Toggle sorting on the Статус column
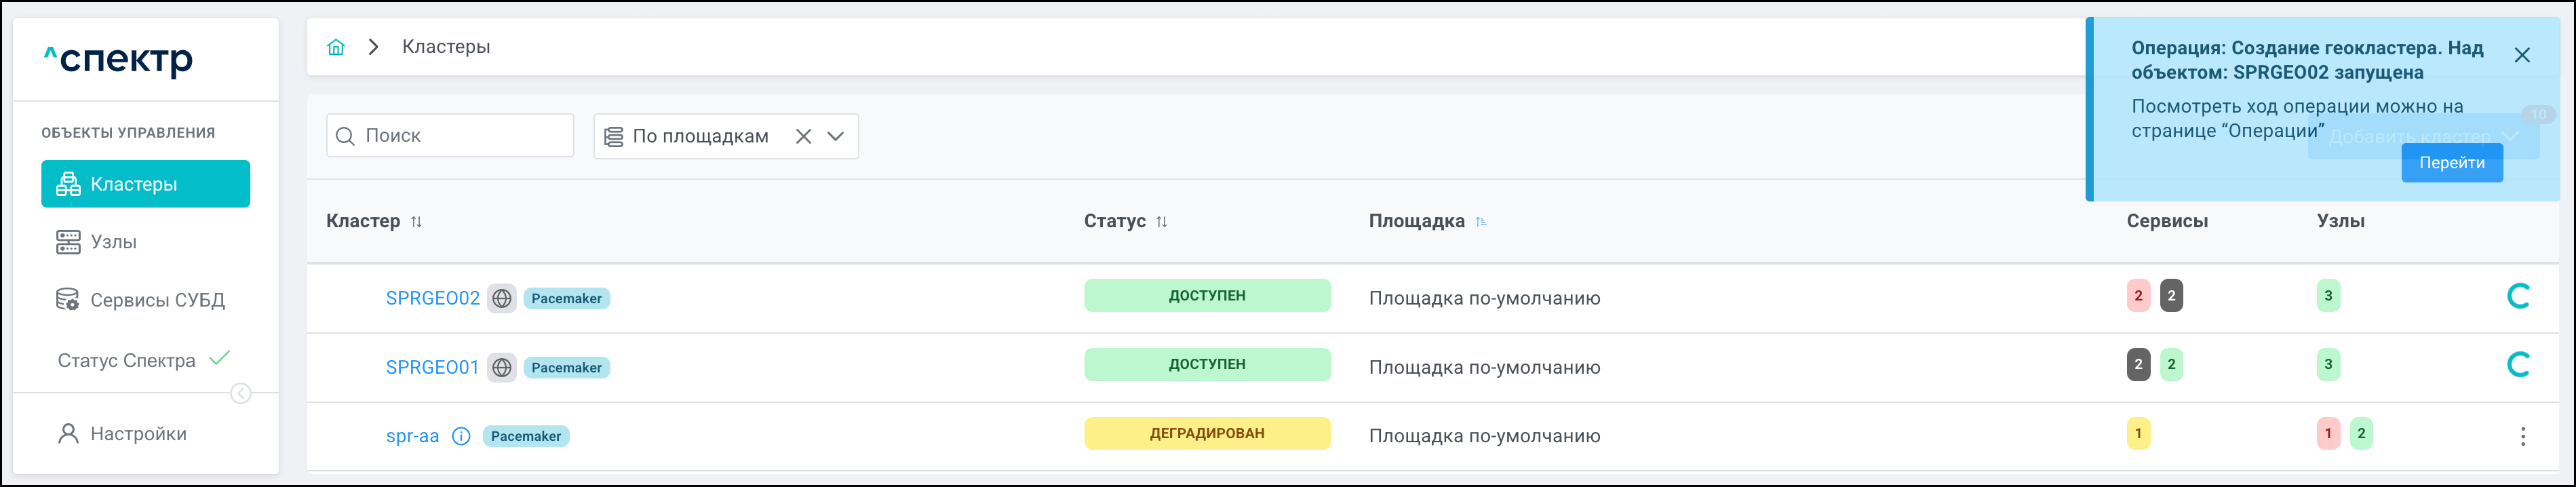This screenshot has width=2576, height=487. (1162, 222)
